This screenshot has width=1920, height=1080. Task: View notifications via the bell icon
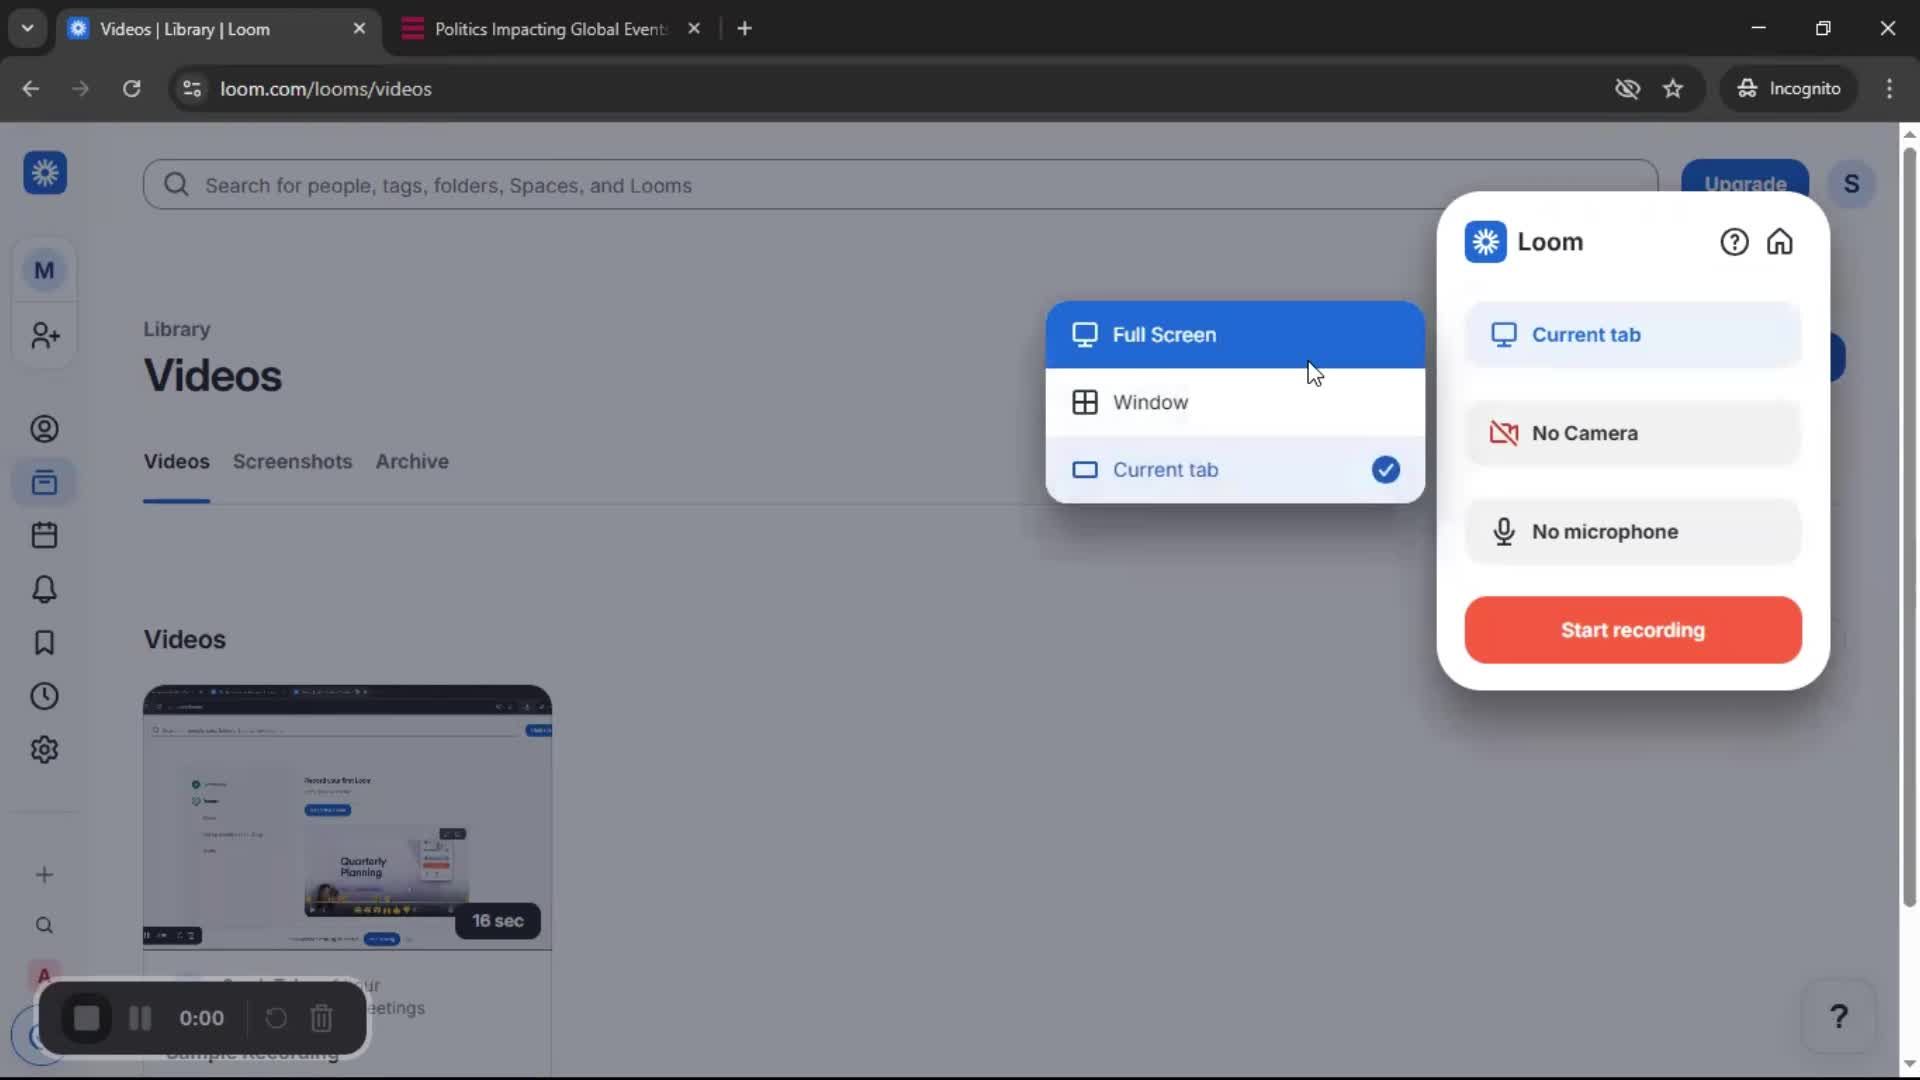point(44,589)
